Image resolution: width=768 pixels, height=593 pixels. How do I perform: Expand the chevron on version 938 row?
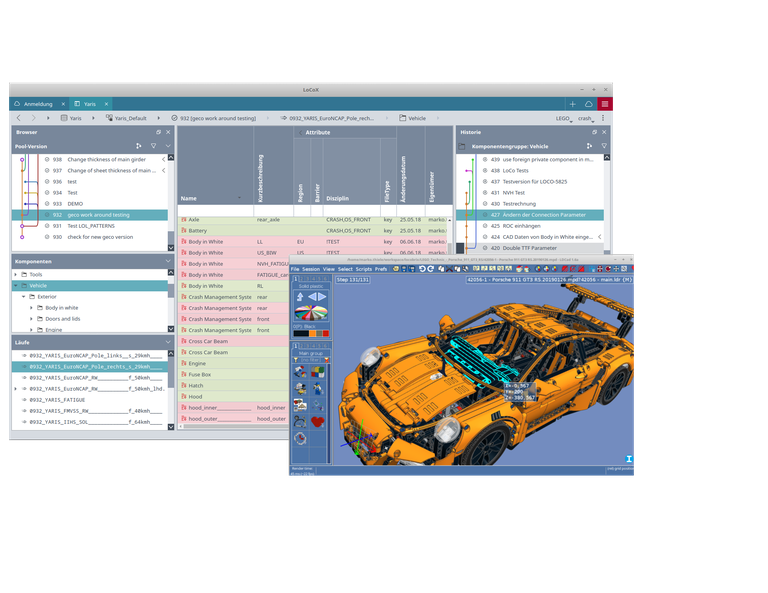coord(164,160)
